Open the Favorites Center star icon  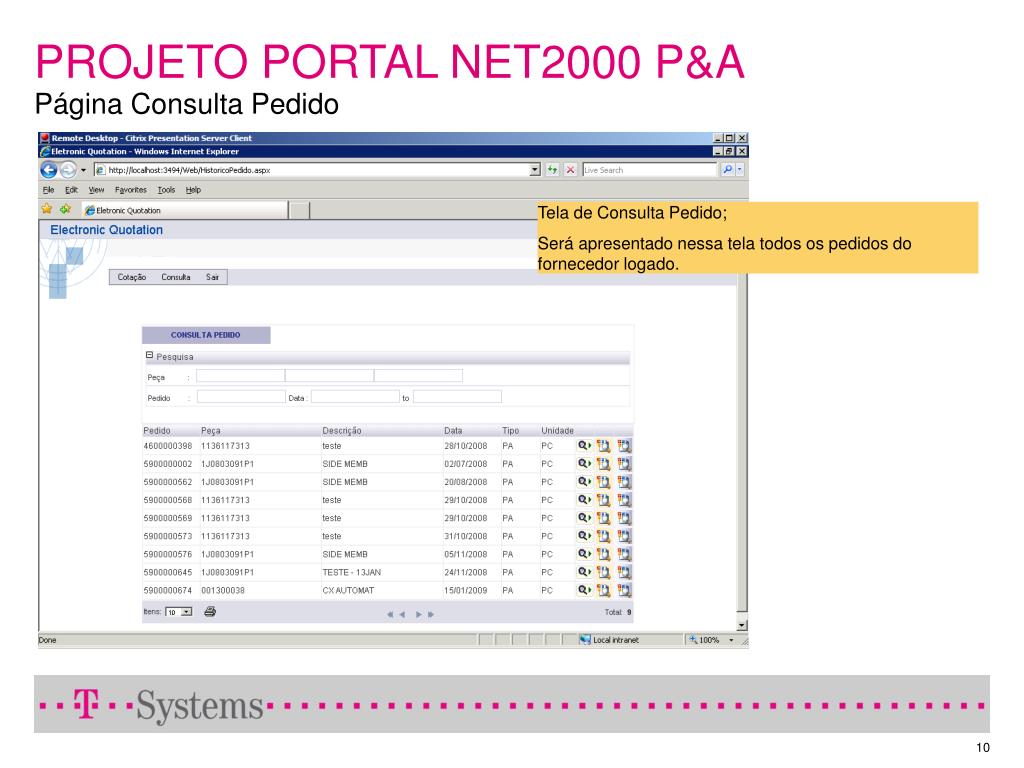pos(46,209)
